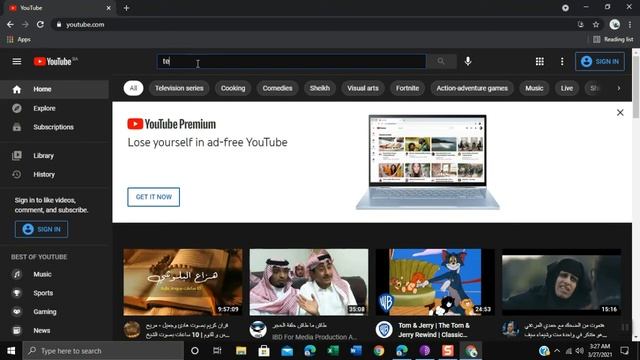
Task: Open File Explorer from taskbar
Action: click(x=241, y=351)
